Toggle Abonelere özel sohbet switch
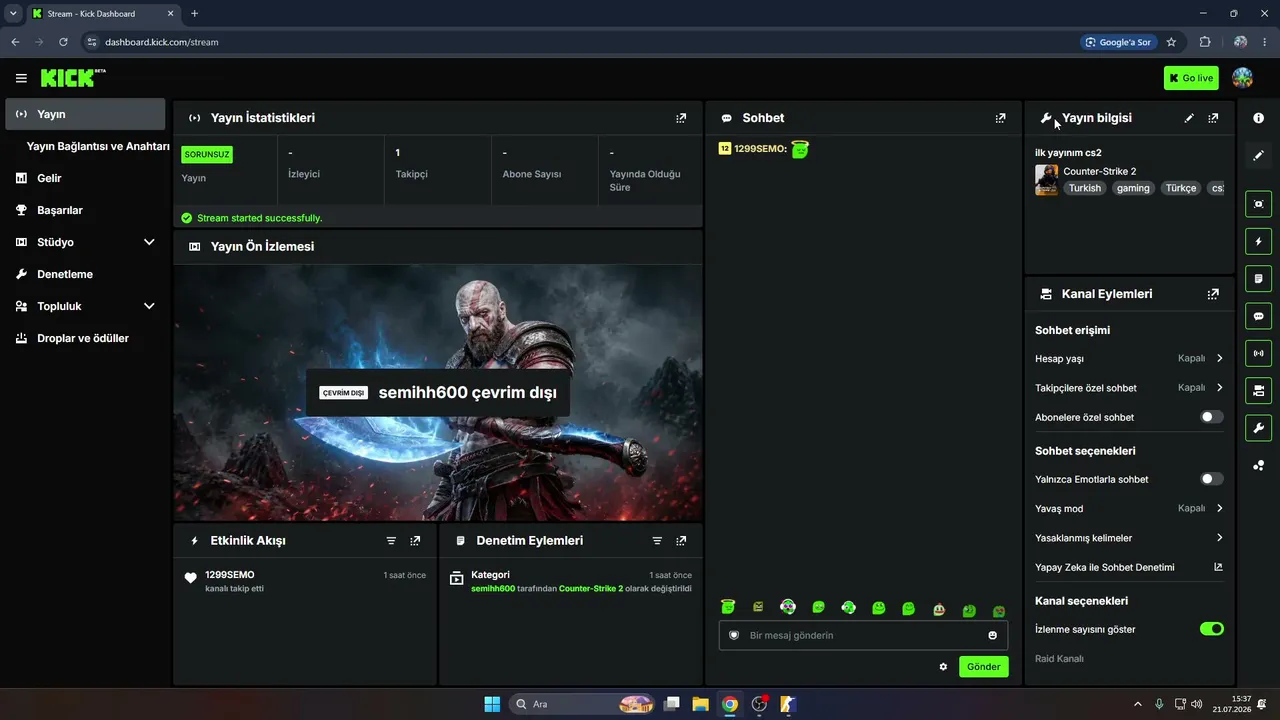Screen dimensions: 1280x720 tap(1211, 417)
